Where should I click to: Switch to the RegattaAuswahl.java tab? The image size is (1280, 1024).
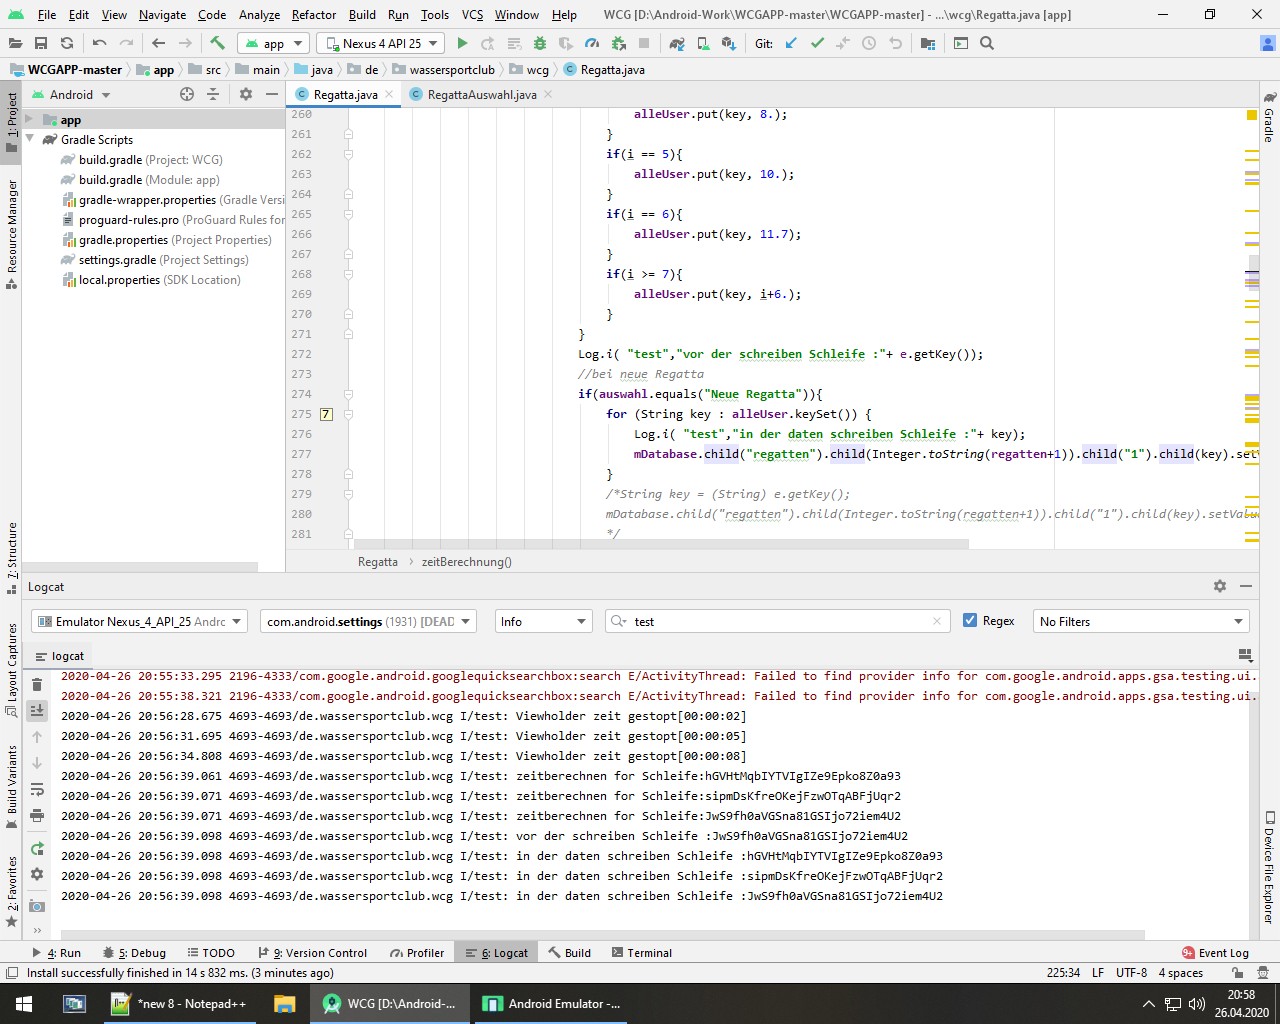point(481,95)
